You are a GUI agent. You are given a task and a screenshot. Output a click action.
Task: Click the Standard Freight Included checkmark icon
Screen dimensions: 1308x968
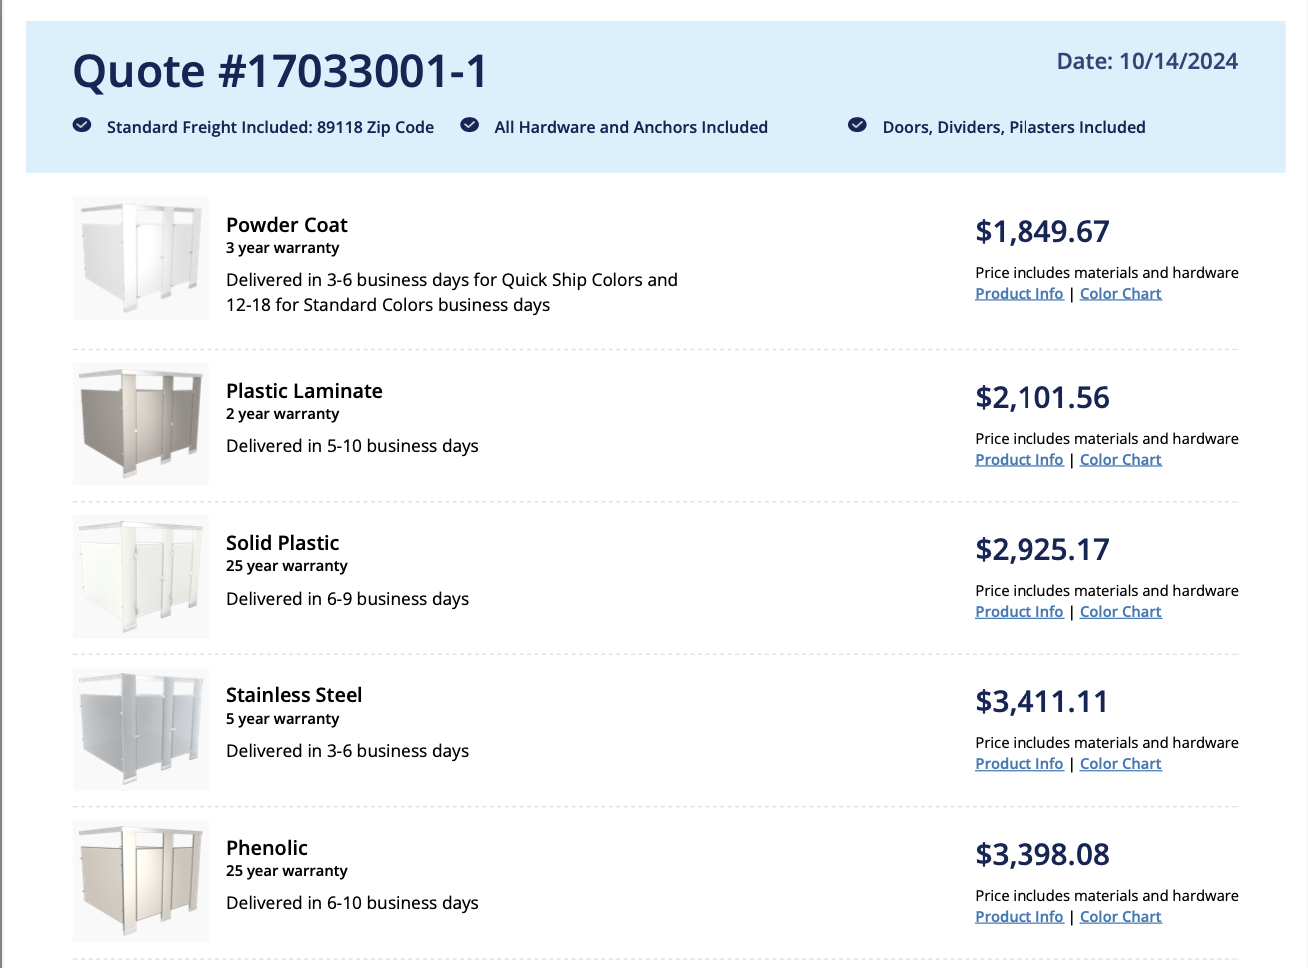[82, 125]
